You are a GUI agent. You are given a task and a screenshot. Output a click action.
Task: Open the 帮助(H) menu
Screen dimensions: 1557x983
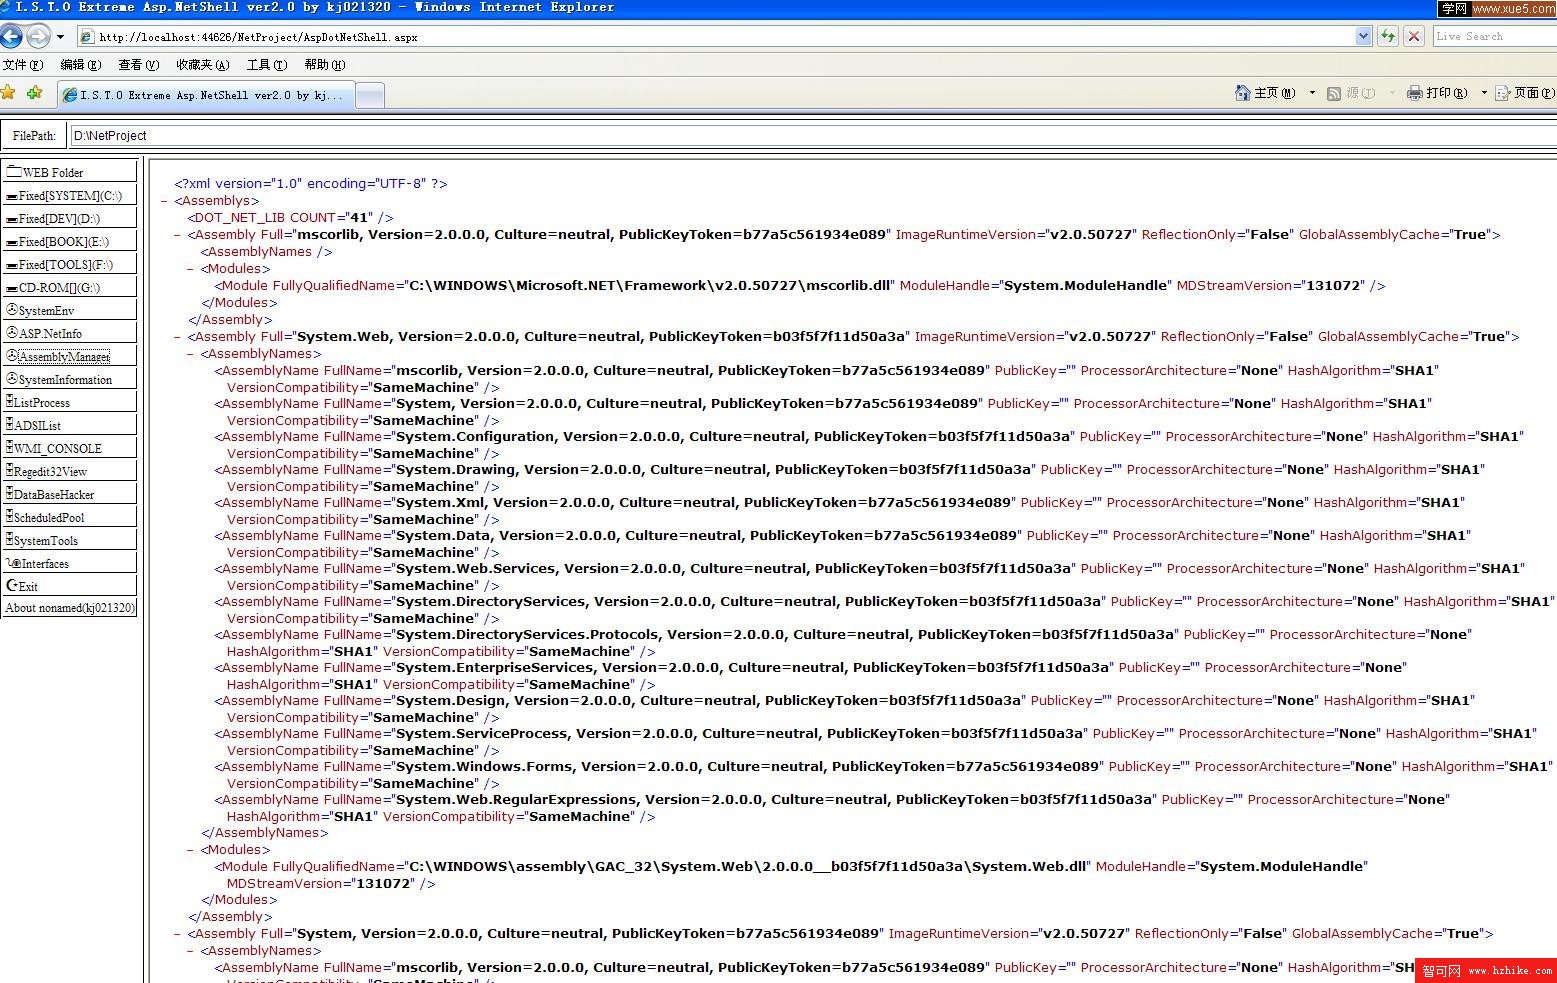coord(325,65)
